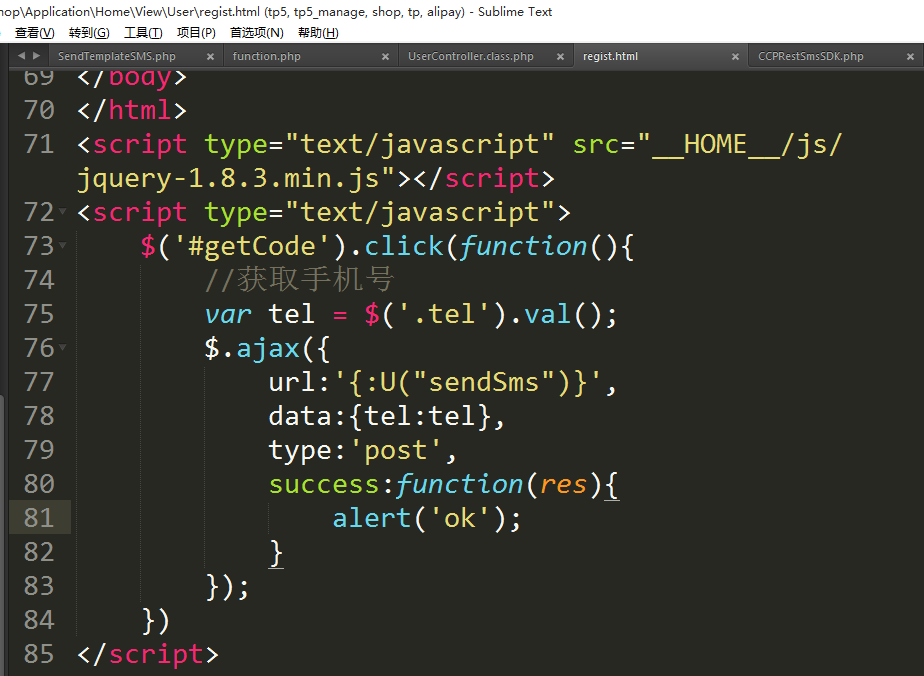Screen dimensions: 924x676
Task: Click the left tab scroll arrow
Action: pos(21,56)
